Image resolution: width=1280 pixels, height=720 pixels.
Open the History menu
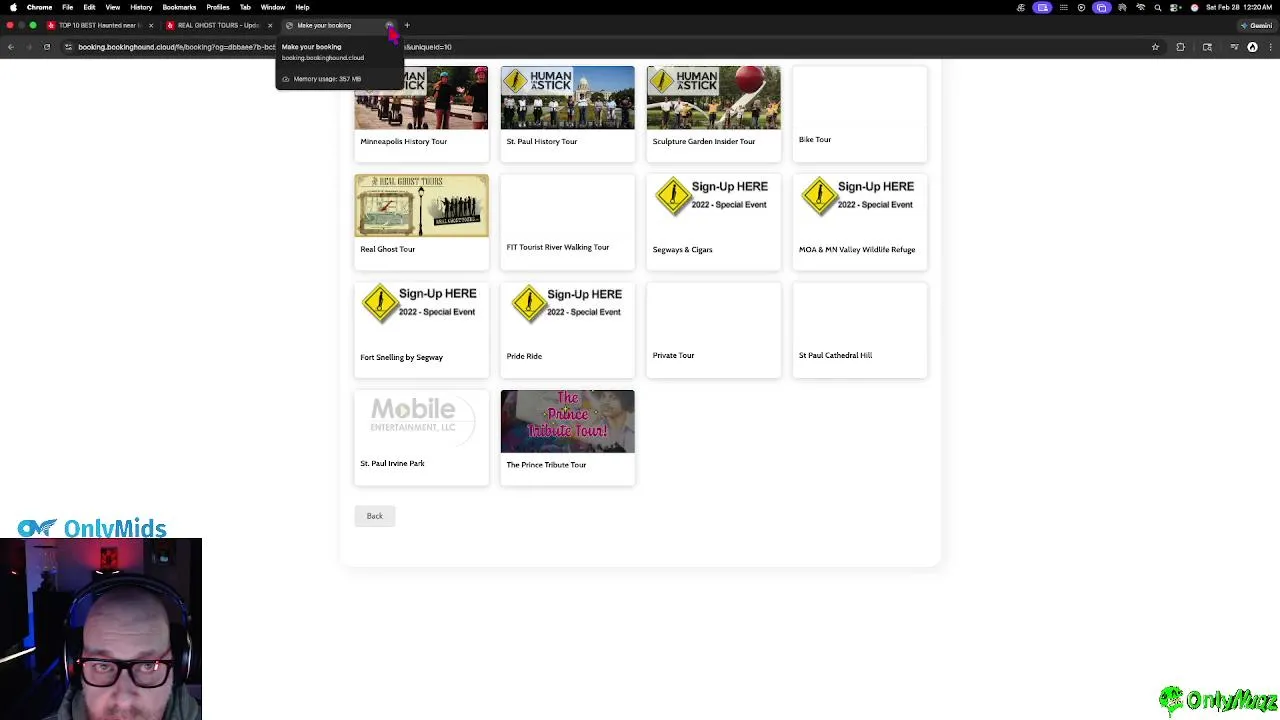pyautogui.click(x=141, y=7)
